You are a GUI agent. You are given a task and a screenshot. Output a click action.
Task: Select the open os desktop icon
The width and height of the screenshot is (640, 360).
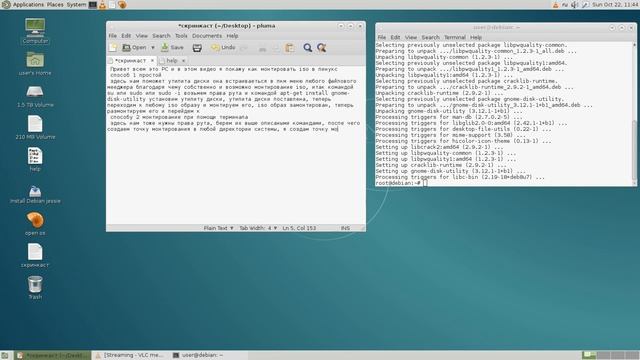[35, 224]
